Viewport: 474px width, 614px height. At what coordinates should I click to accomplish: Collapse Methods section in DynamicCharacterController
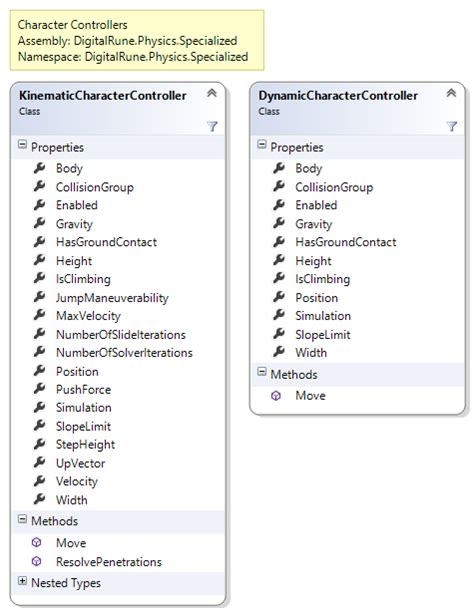(x=262, y=372)
